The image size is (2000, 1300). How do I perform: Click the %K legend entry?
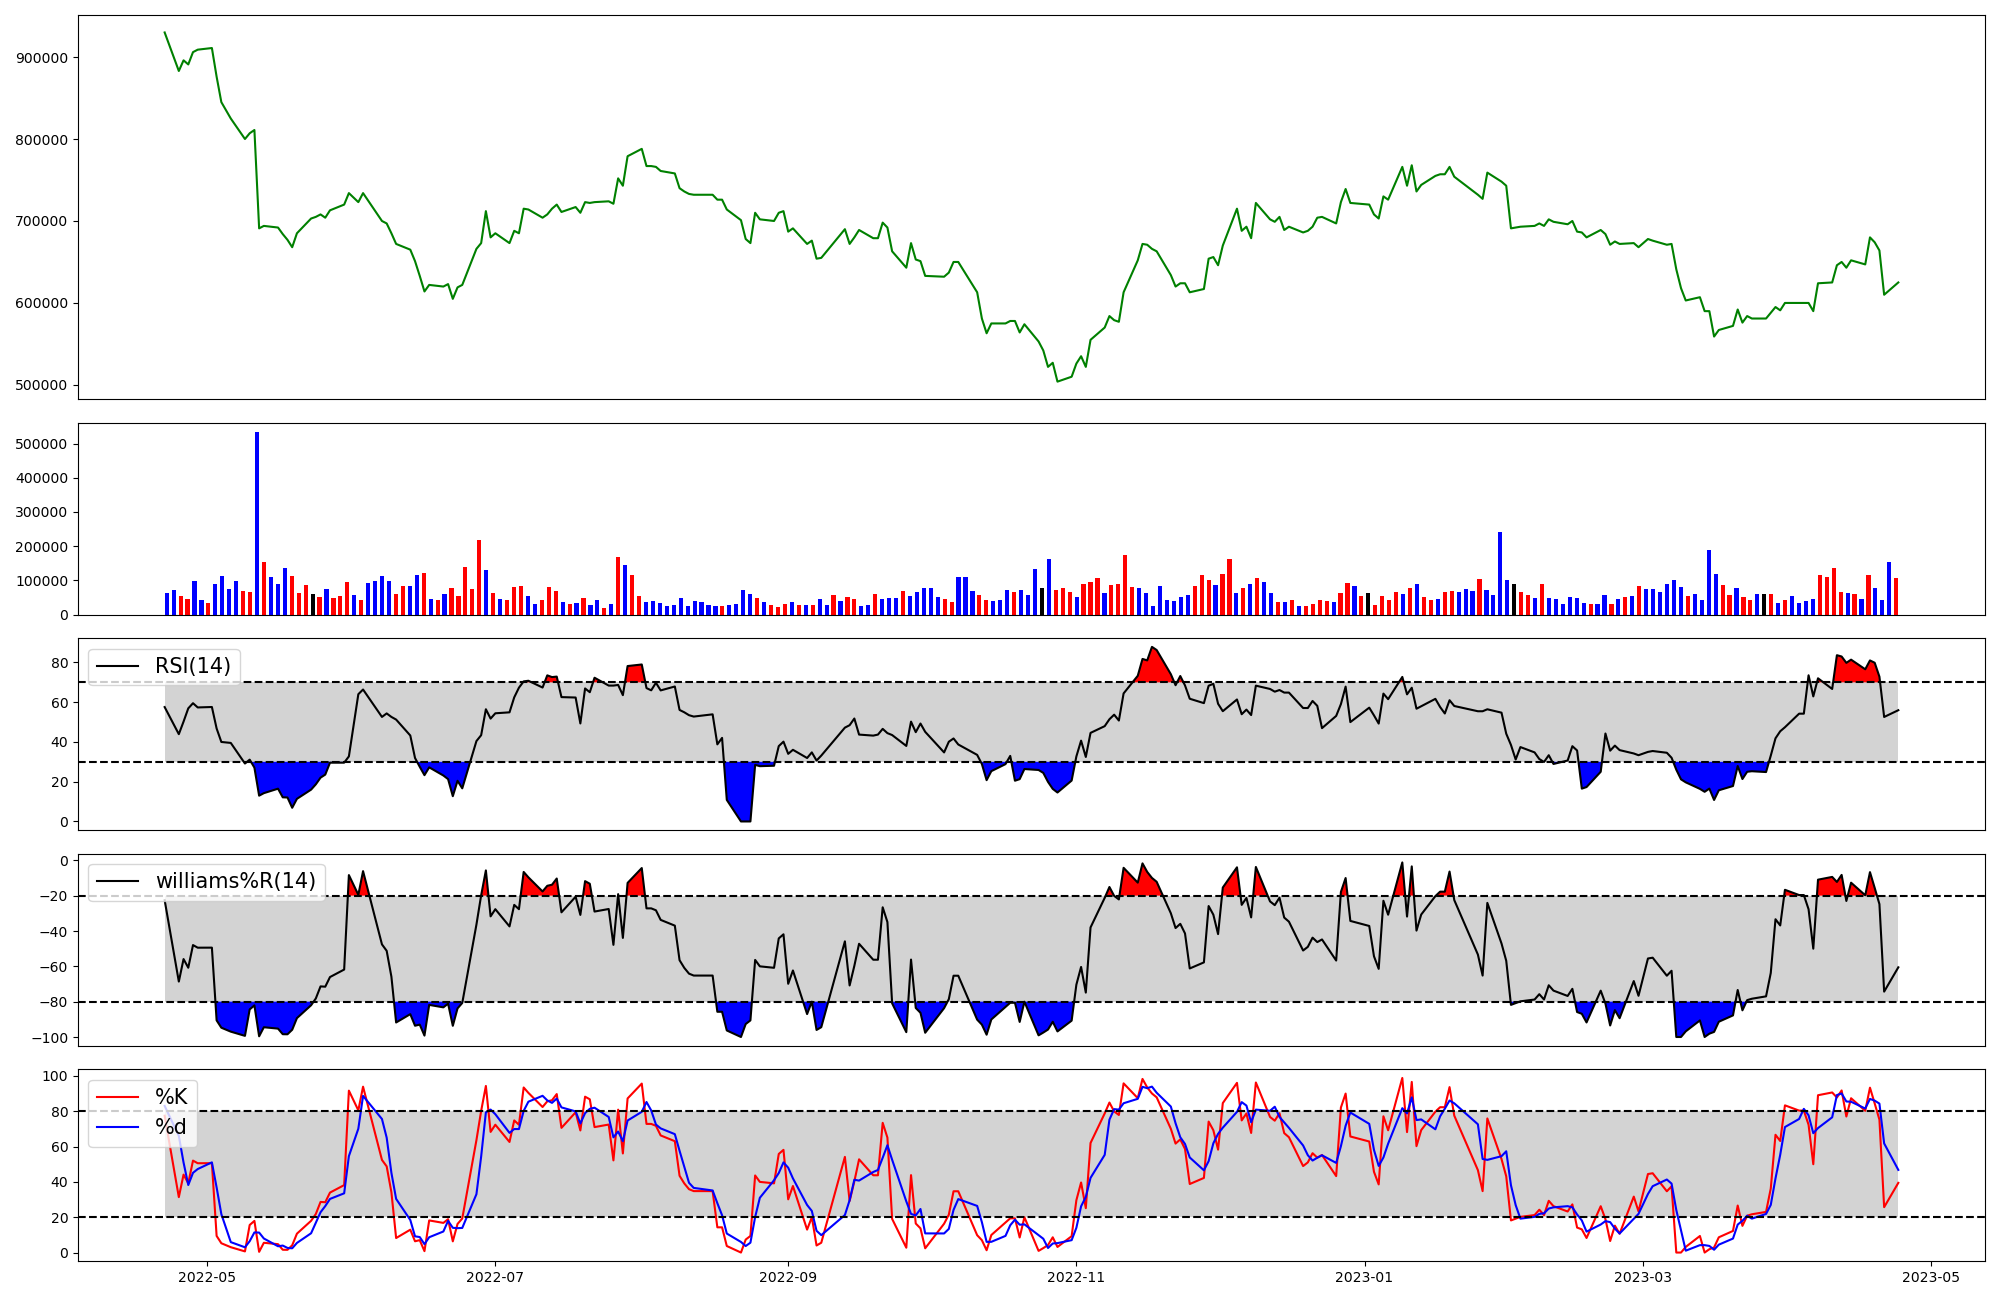click(170, 1097)
